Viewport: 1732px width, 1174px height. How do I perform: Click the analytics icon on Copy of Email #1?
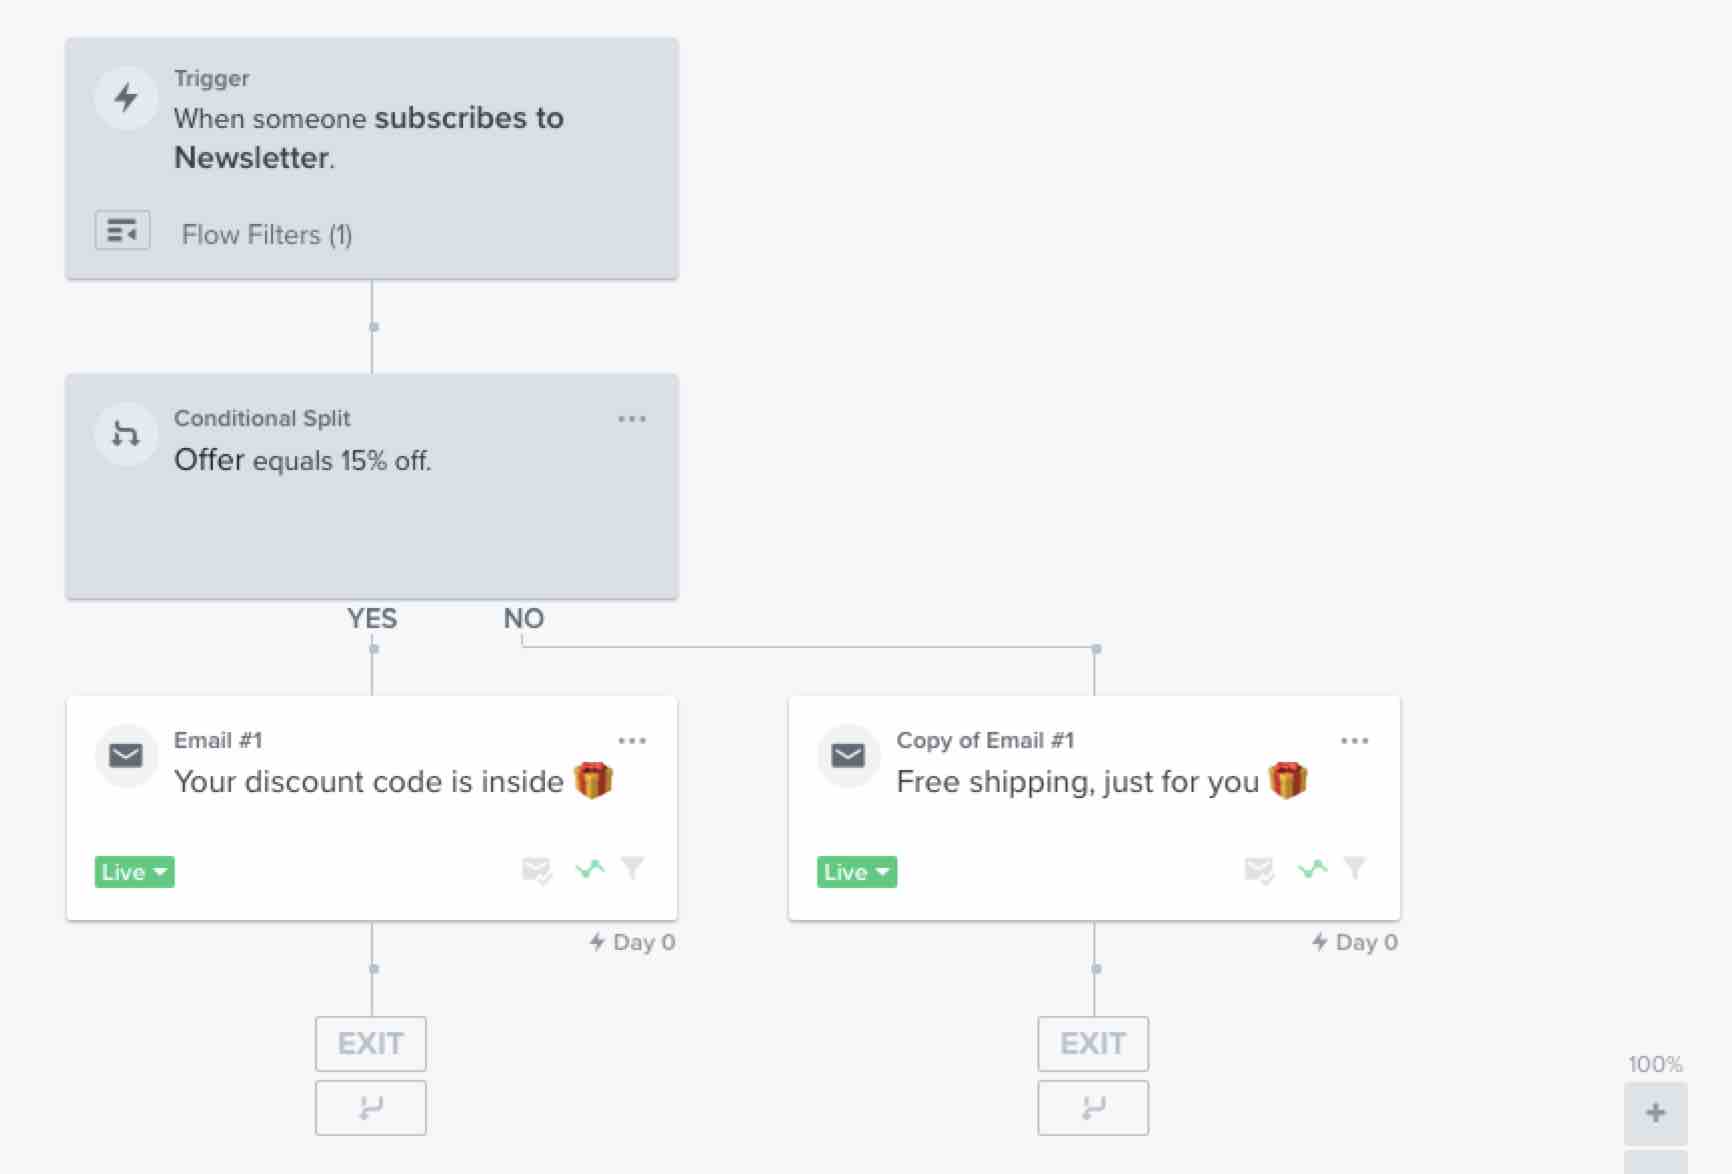coord(1312,869)
